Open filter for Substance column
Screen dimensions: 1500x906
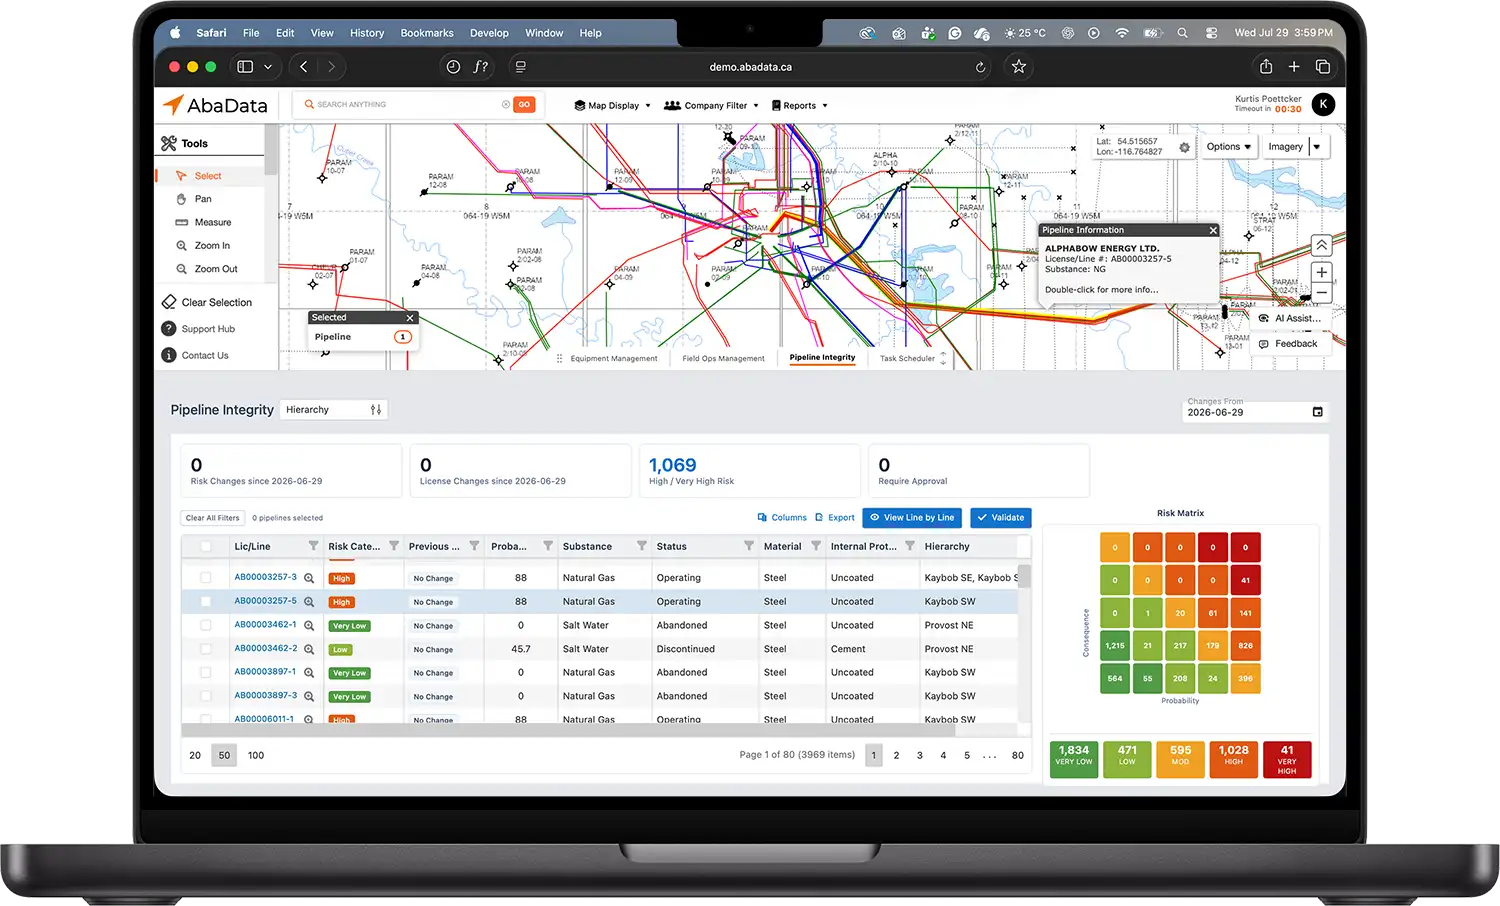pos(642,546)
